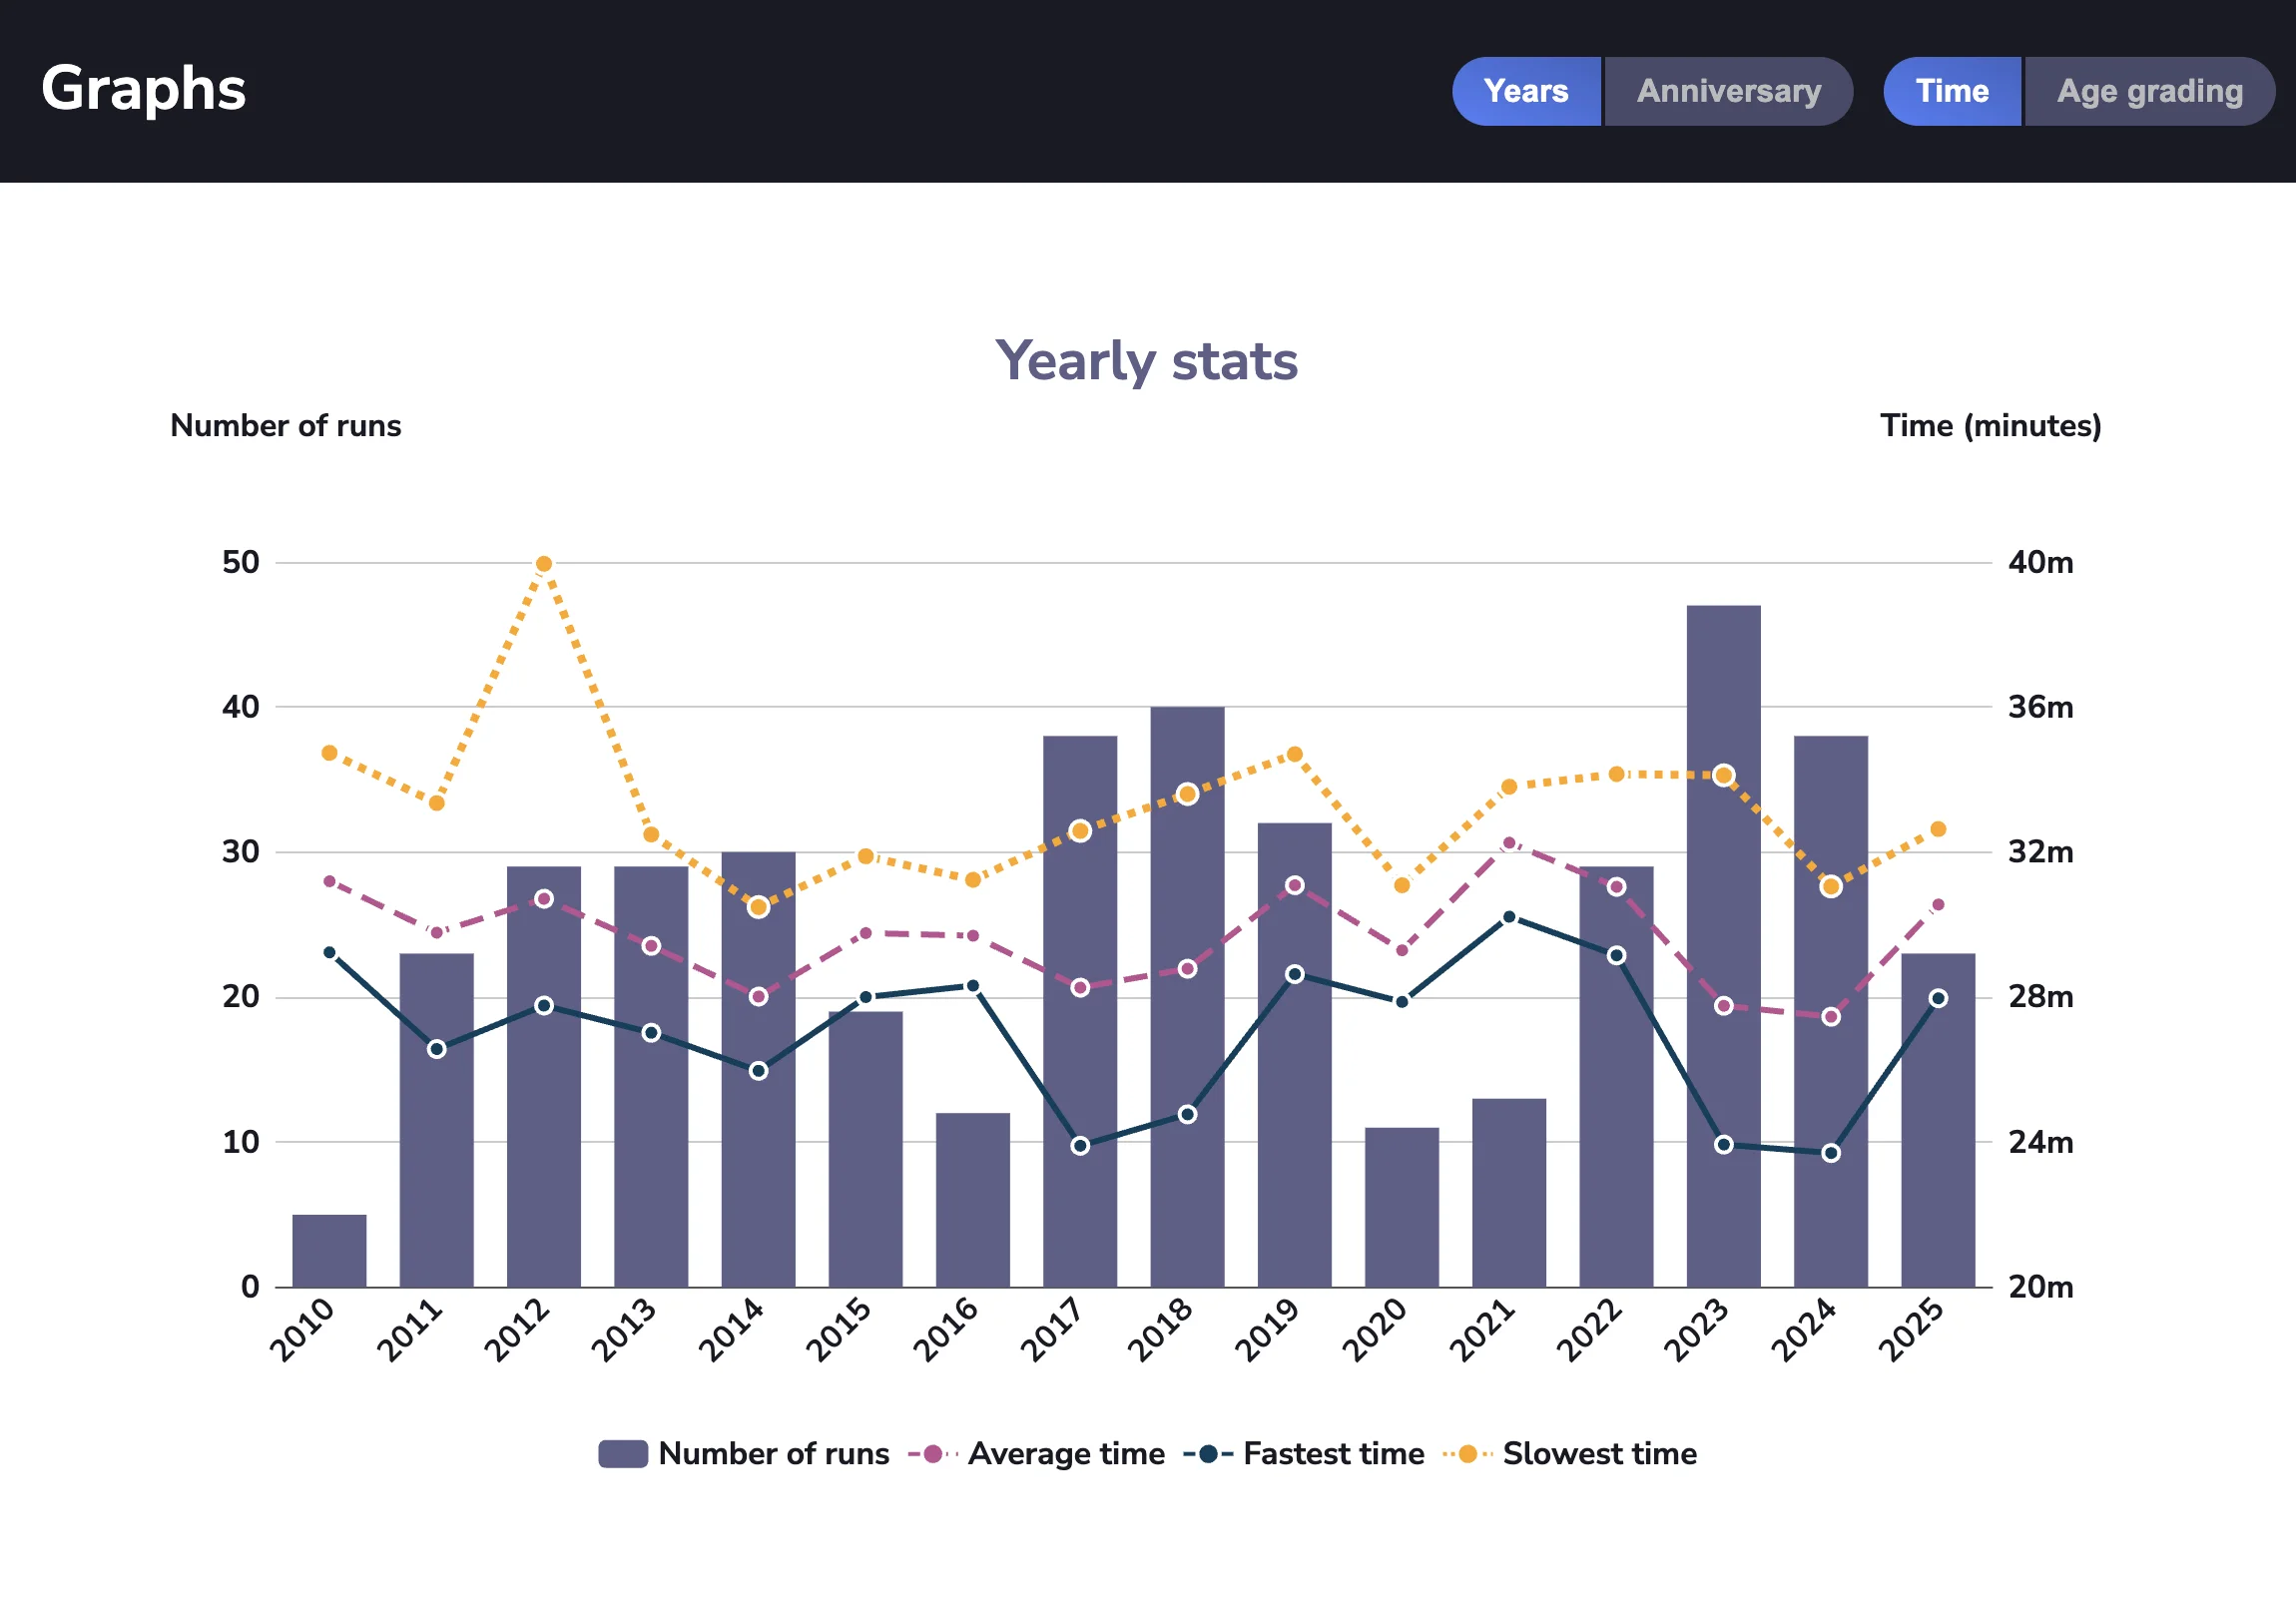Select the Years tab
The height and width of the screenshot is (1597, 2296).
point(1526,91)
